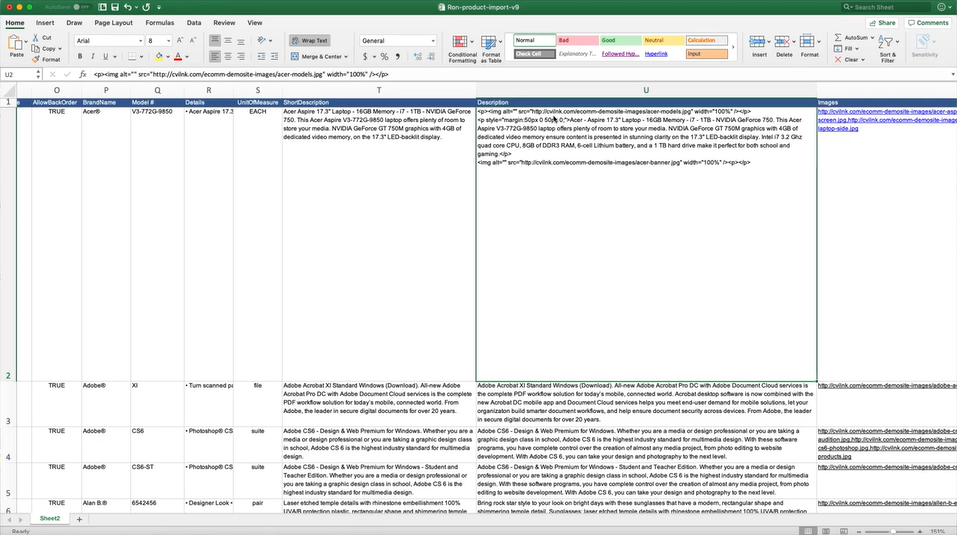
Task: Click the Decrease Decimal icon
Action: click(x=431, y=56)
